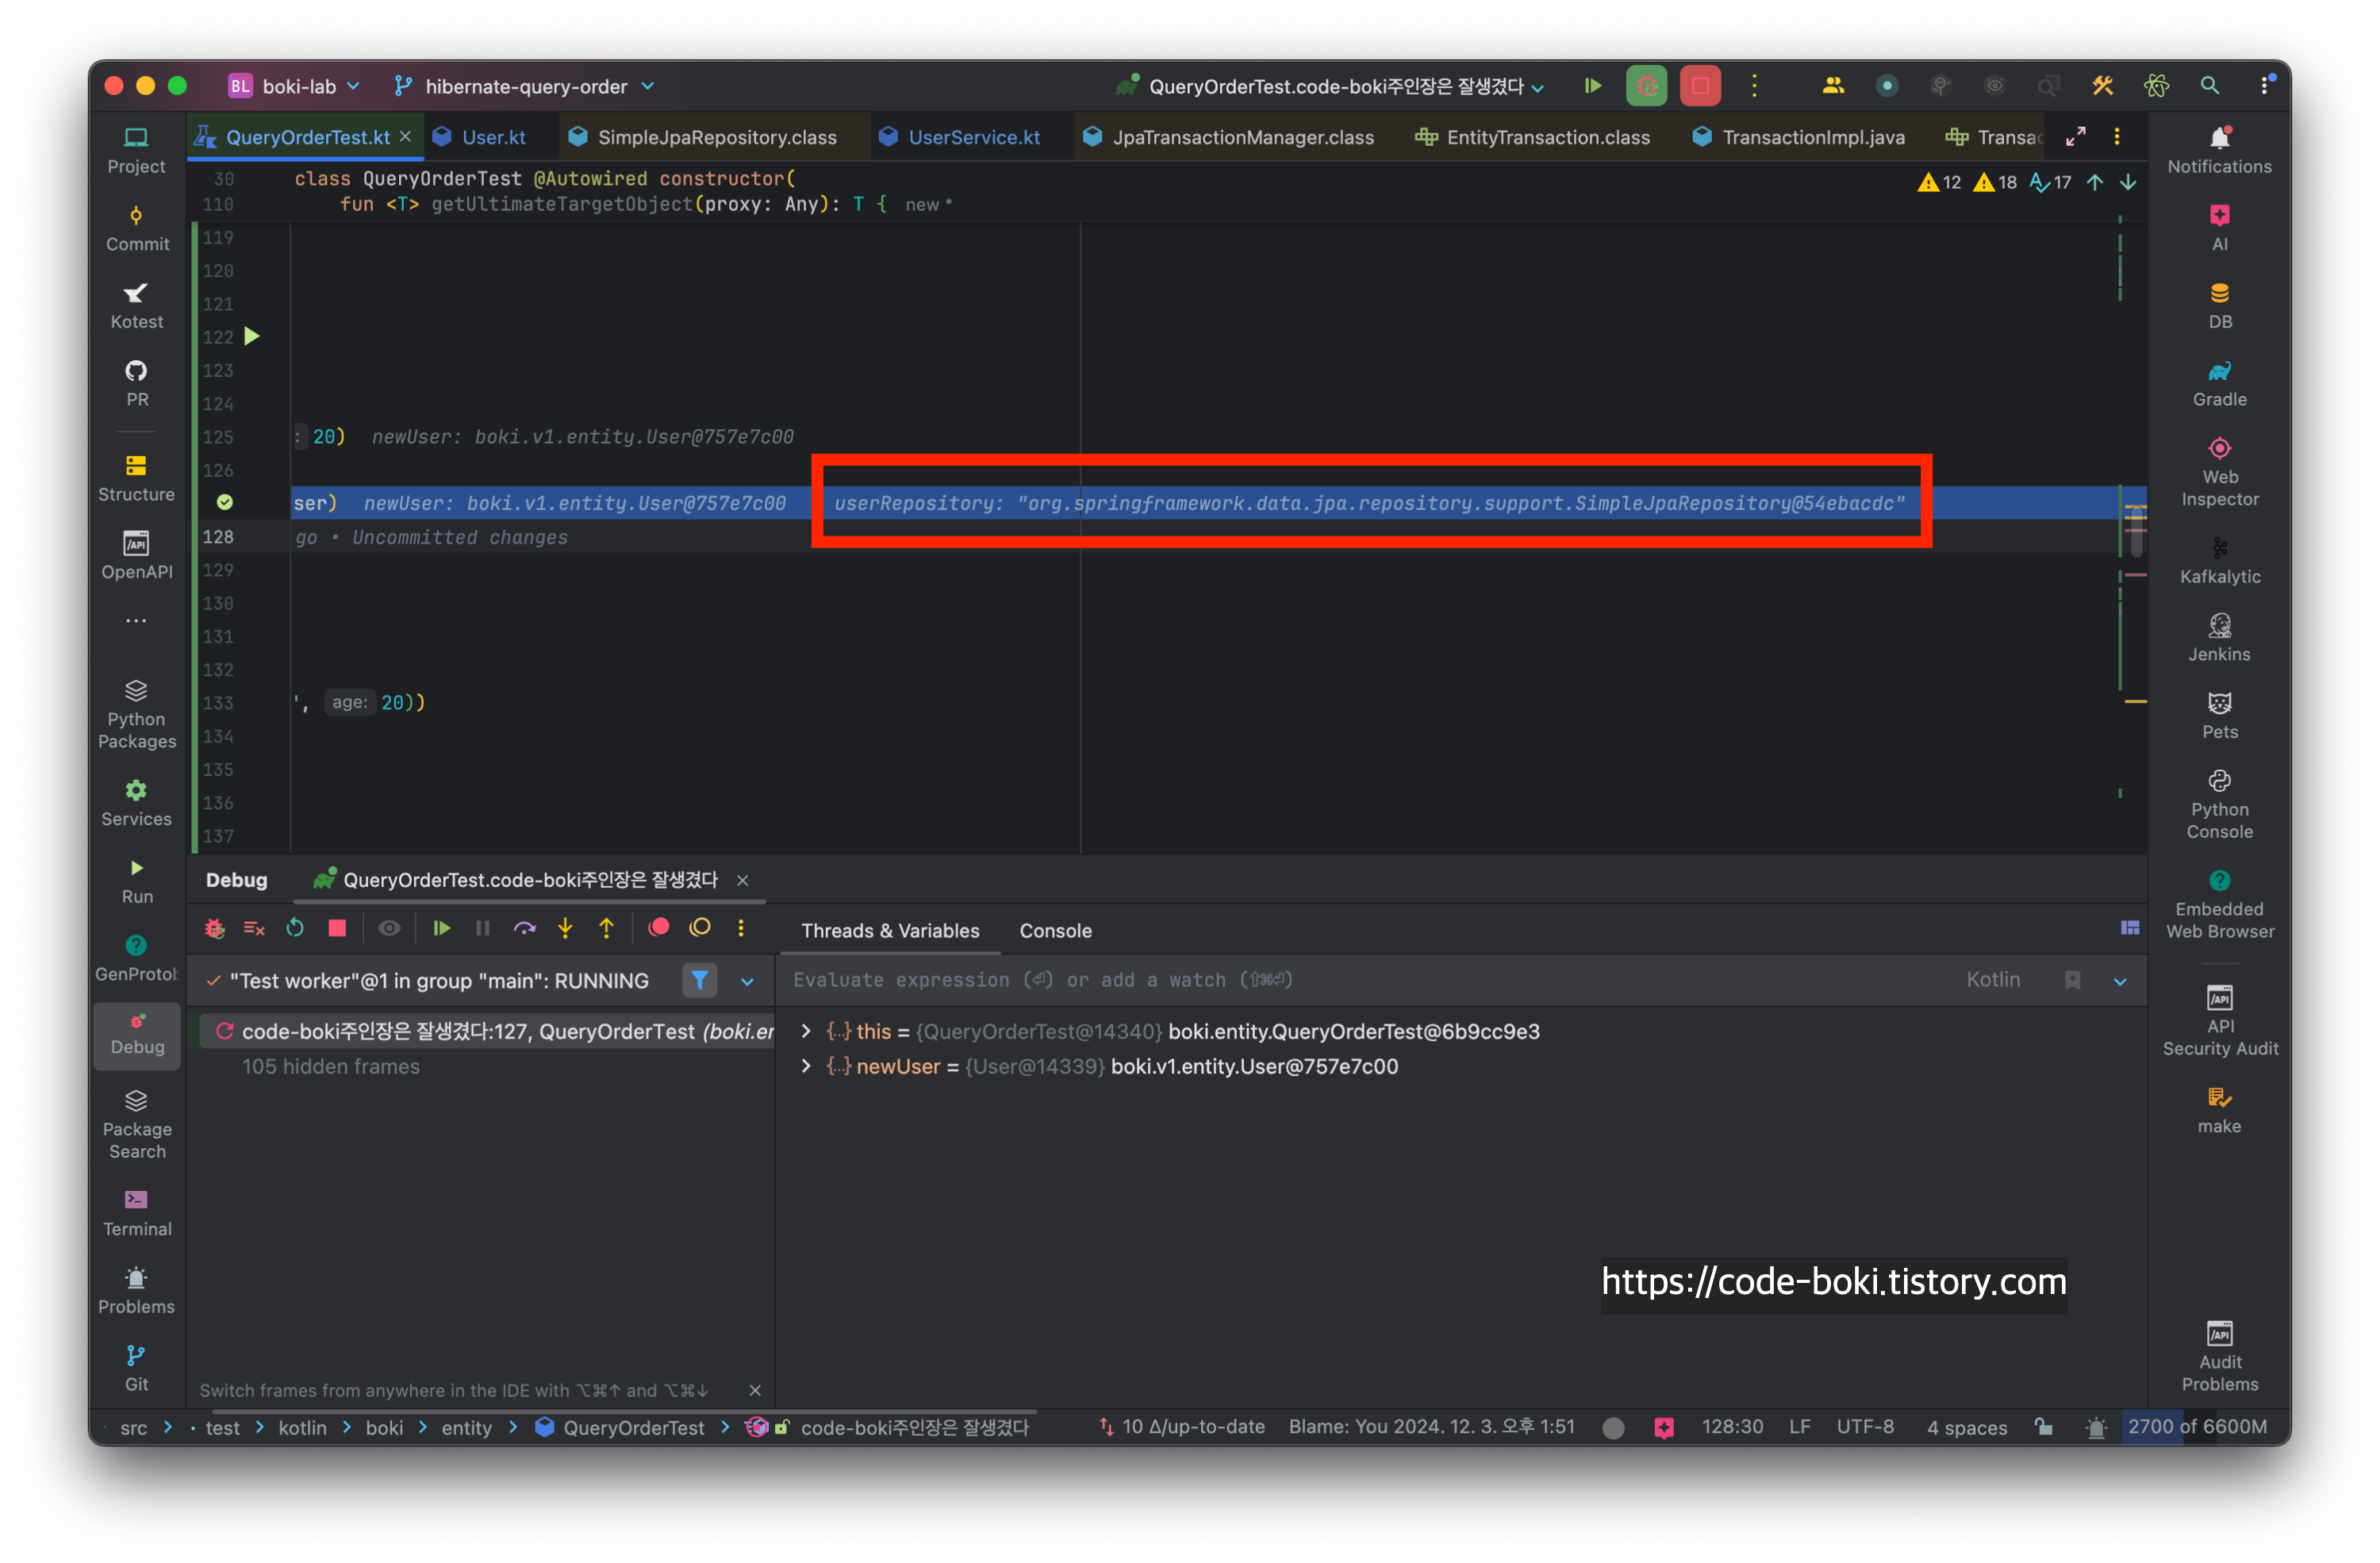Toggle the thread frames filter button

699,980
